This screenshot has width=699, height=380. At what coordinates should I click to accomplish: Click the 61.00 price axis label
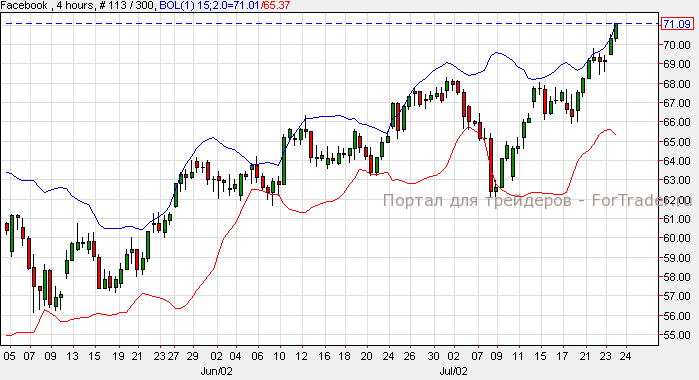676,219
